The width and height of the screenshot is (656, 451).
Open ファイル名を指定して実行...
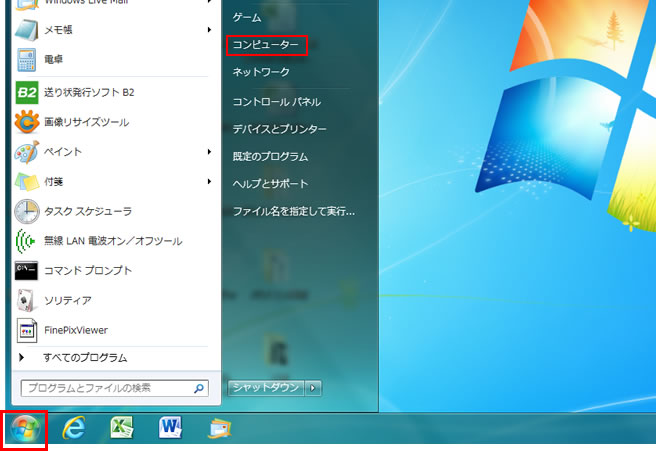click(x=294, y=211)
